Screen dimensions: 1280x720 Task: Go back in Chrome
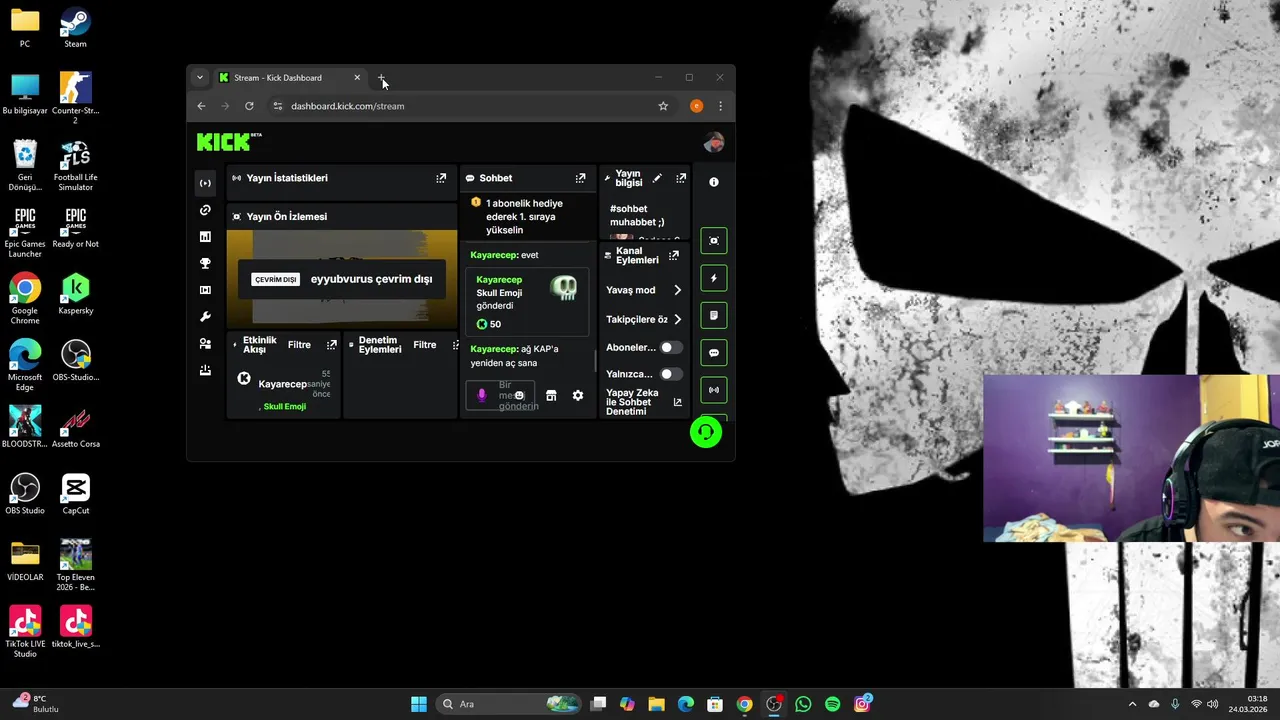(x=201, y=106)
